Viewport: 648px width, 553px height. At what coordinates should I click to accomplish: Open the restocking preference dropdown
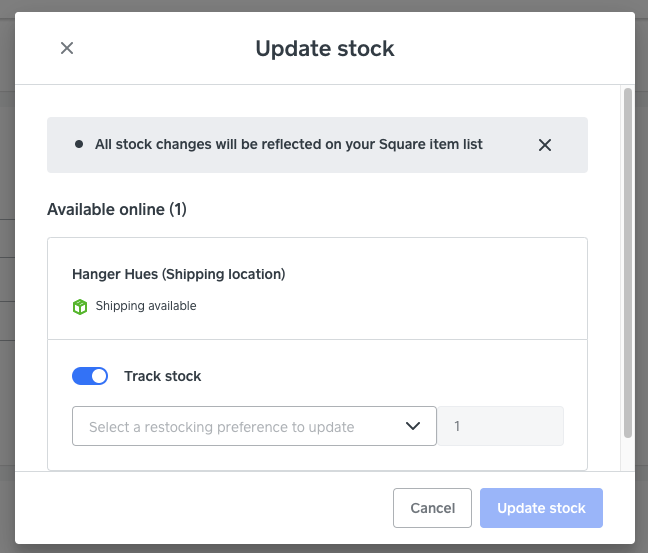click(254, 426)
